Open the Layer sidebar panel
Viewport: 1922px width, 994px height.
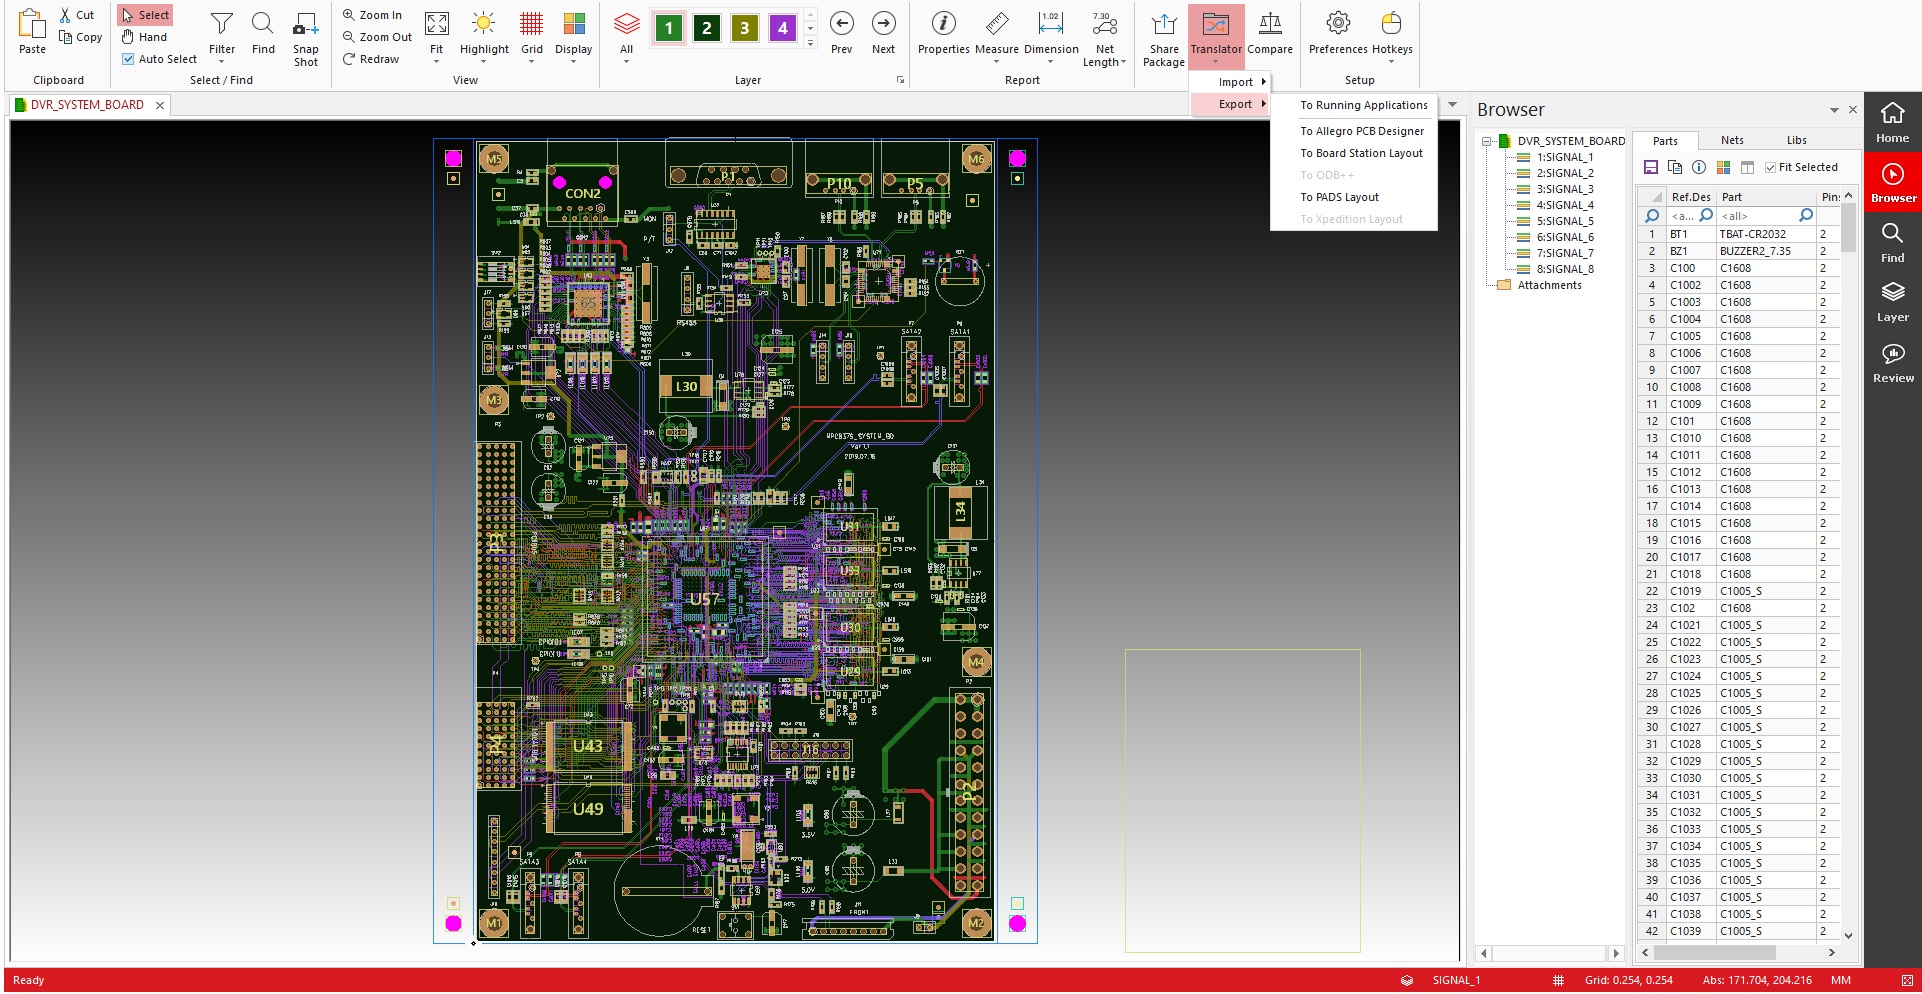(1893, 302)
